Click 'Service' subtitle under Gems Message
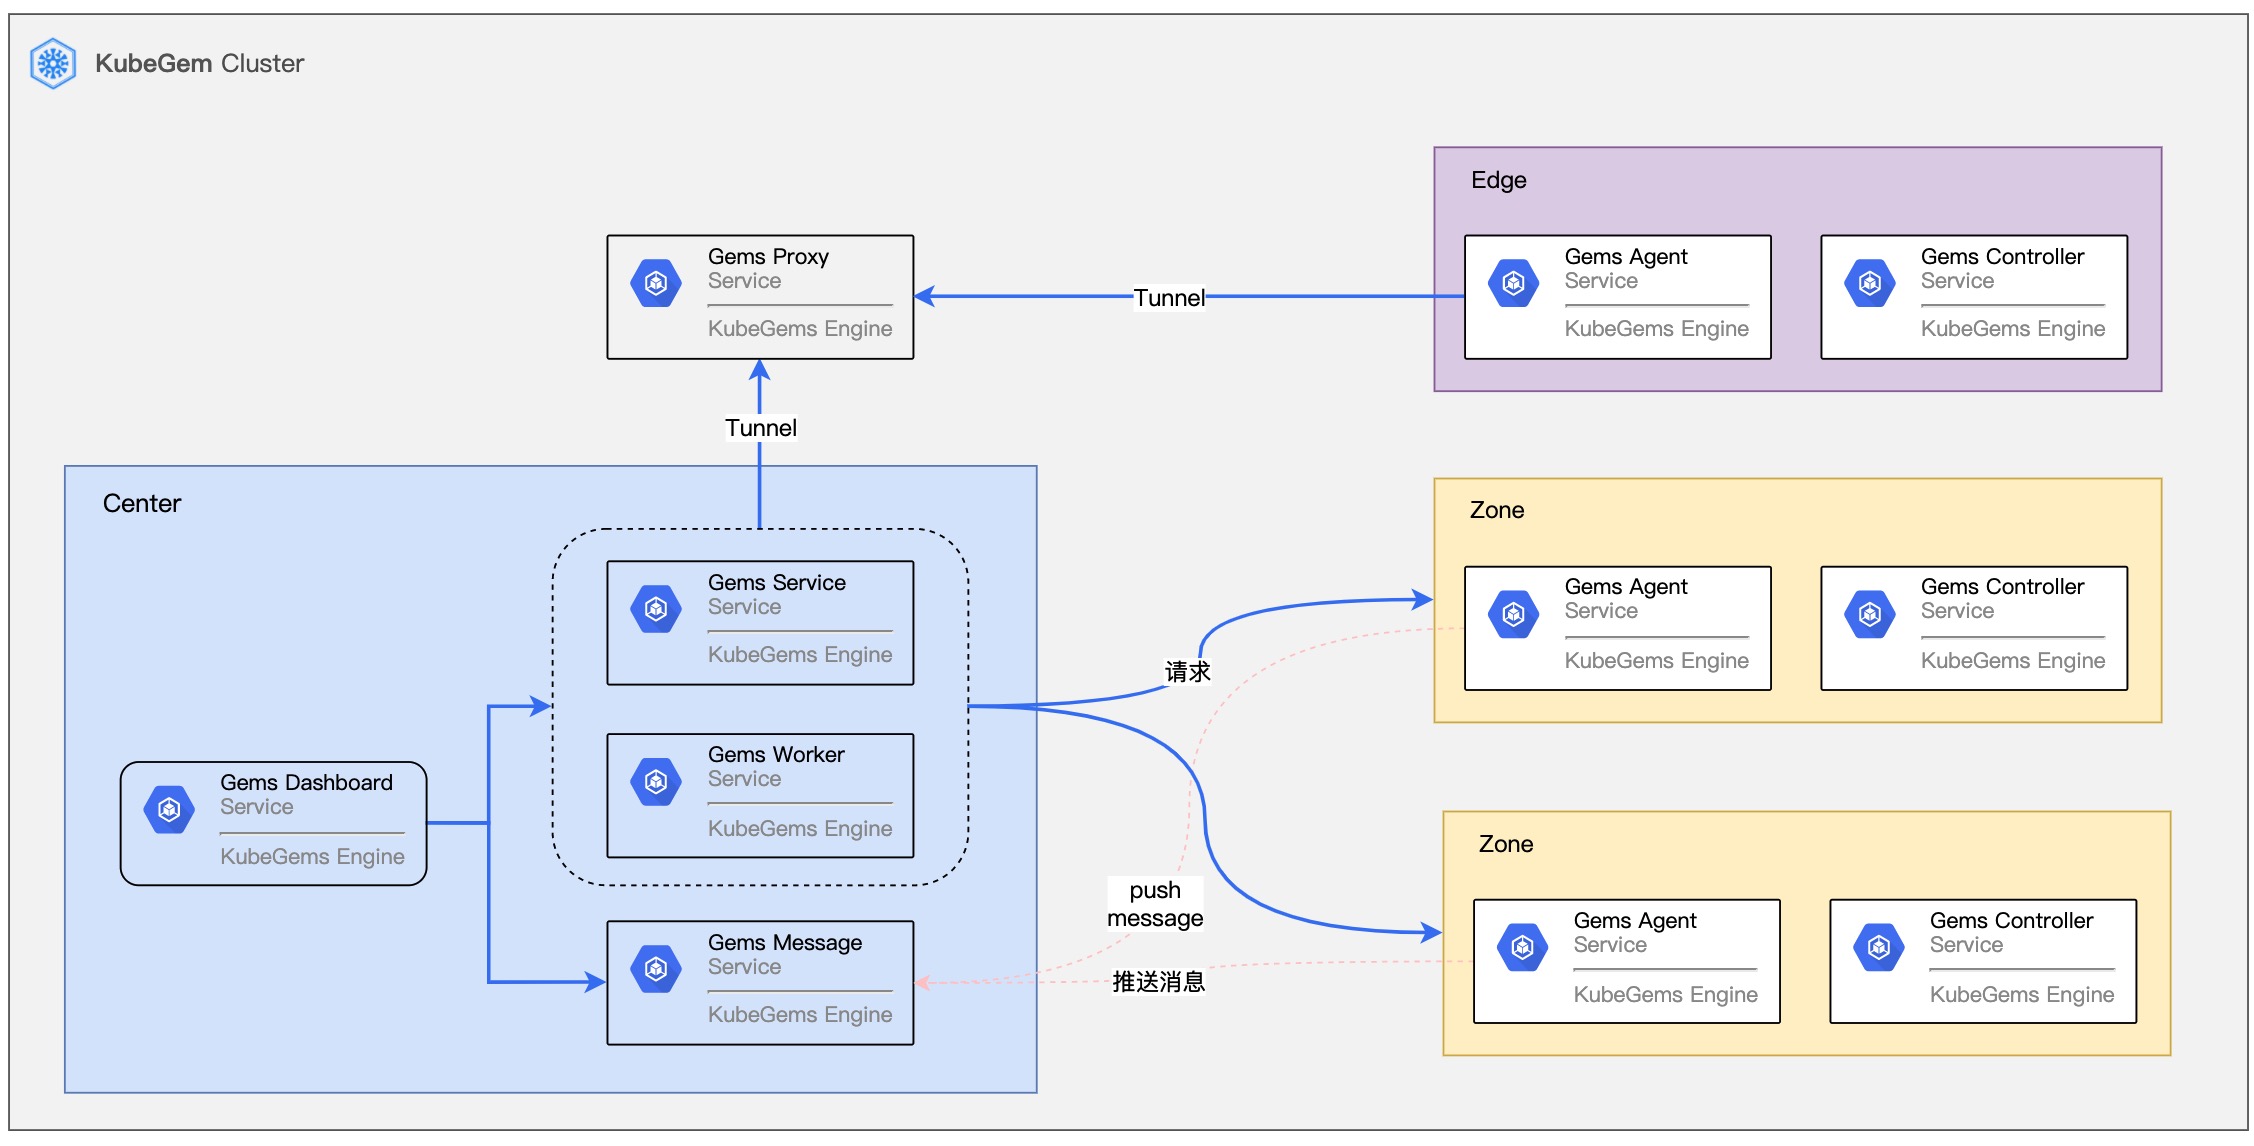Screen dimensions: 2254x1146 [x=744, y=966]
